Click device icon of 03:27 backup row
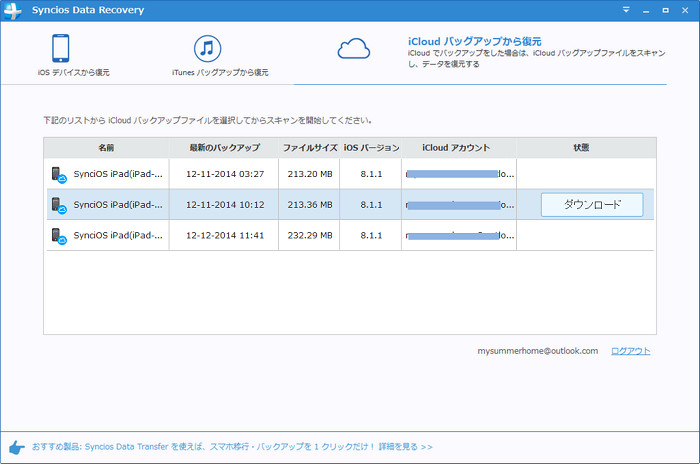Screen dimensions: 700x464 [x=59, y=175]
